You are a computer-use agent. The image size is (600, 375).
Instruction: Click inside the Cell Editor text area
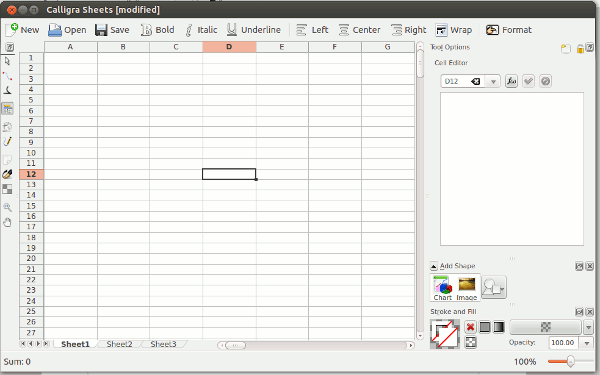tap(512, 169)
